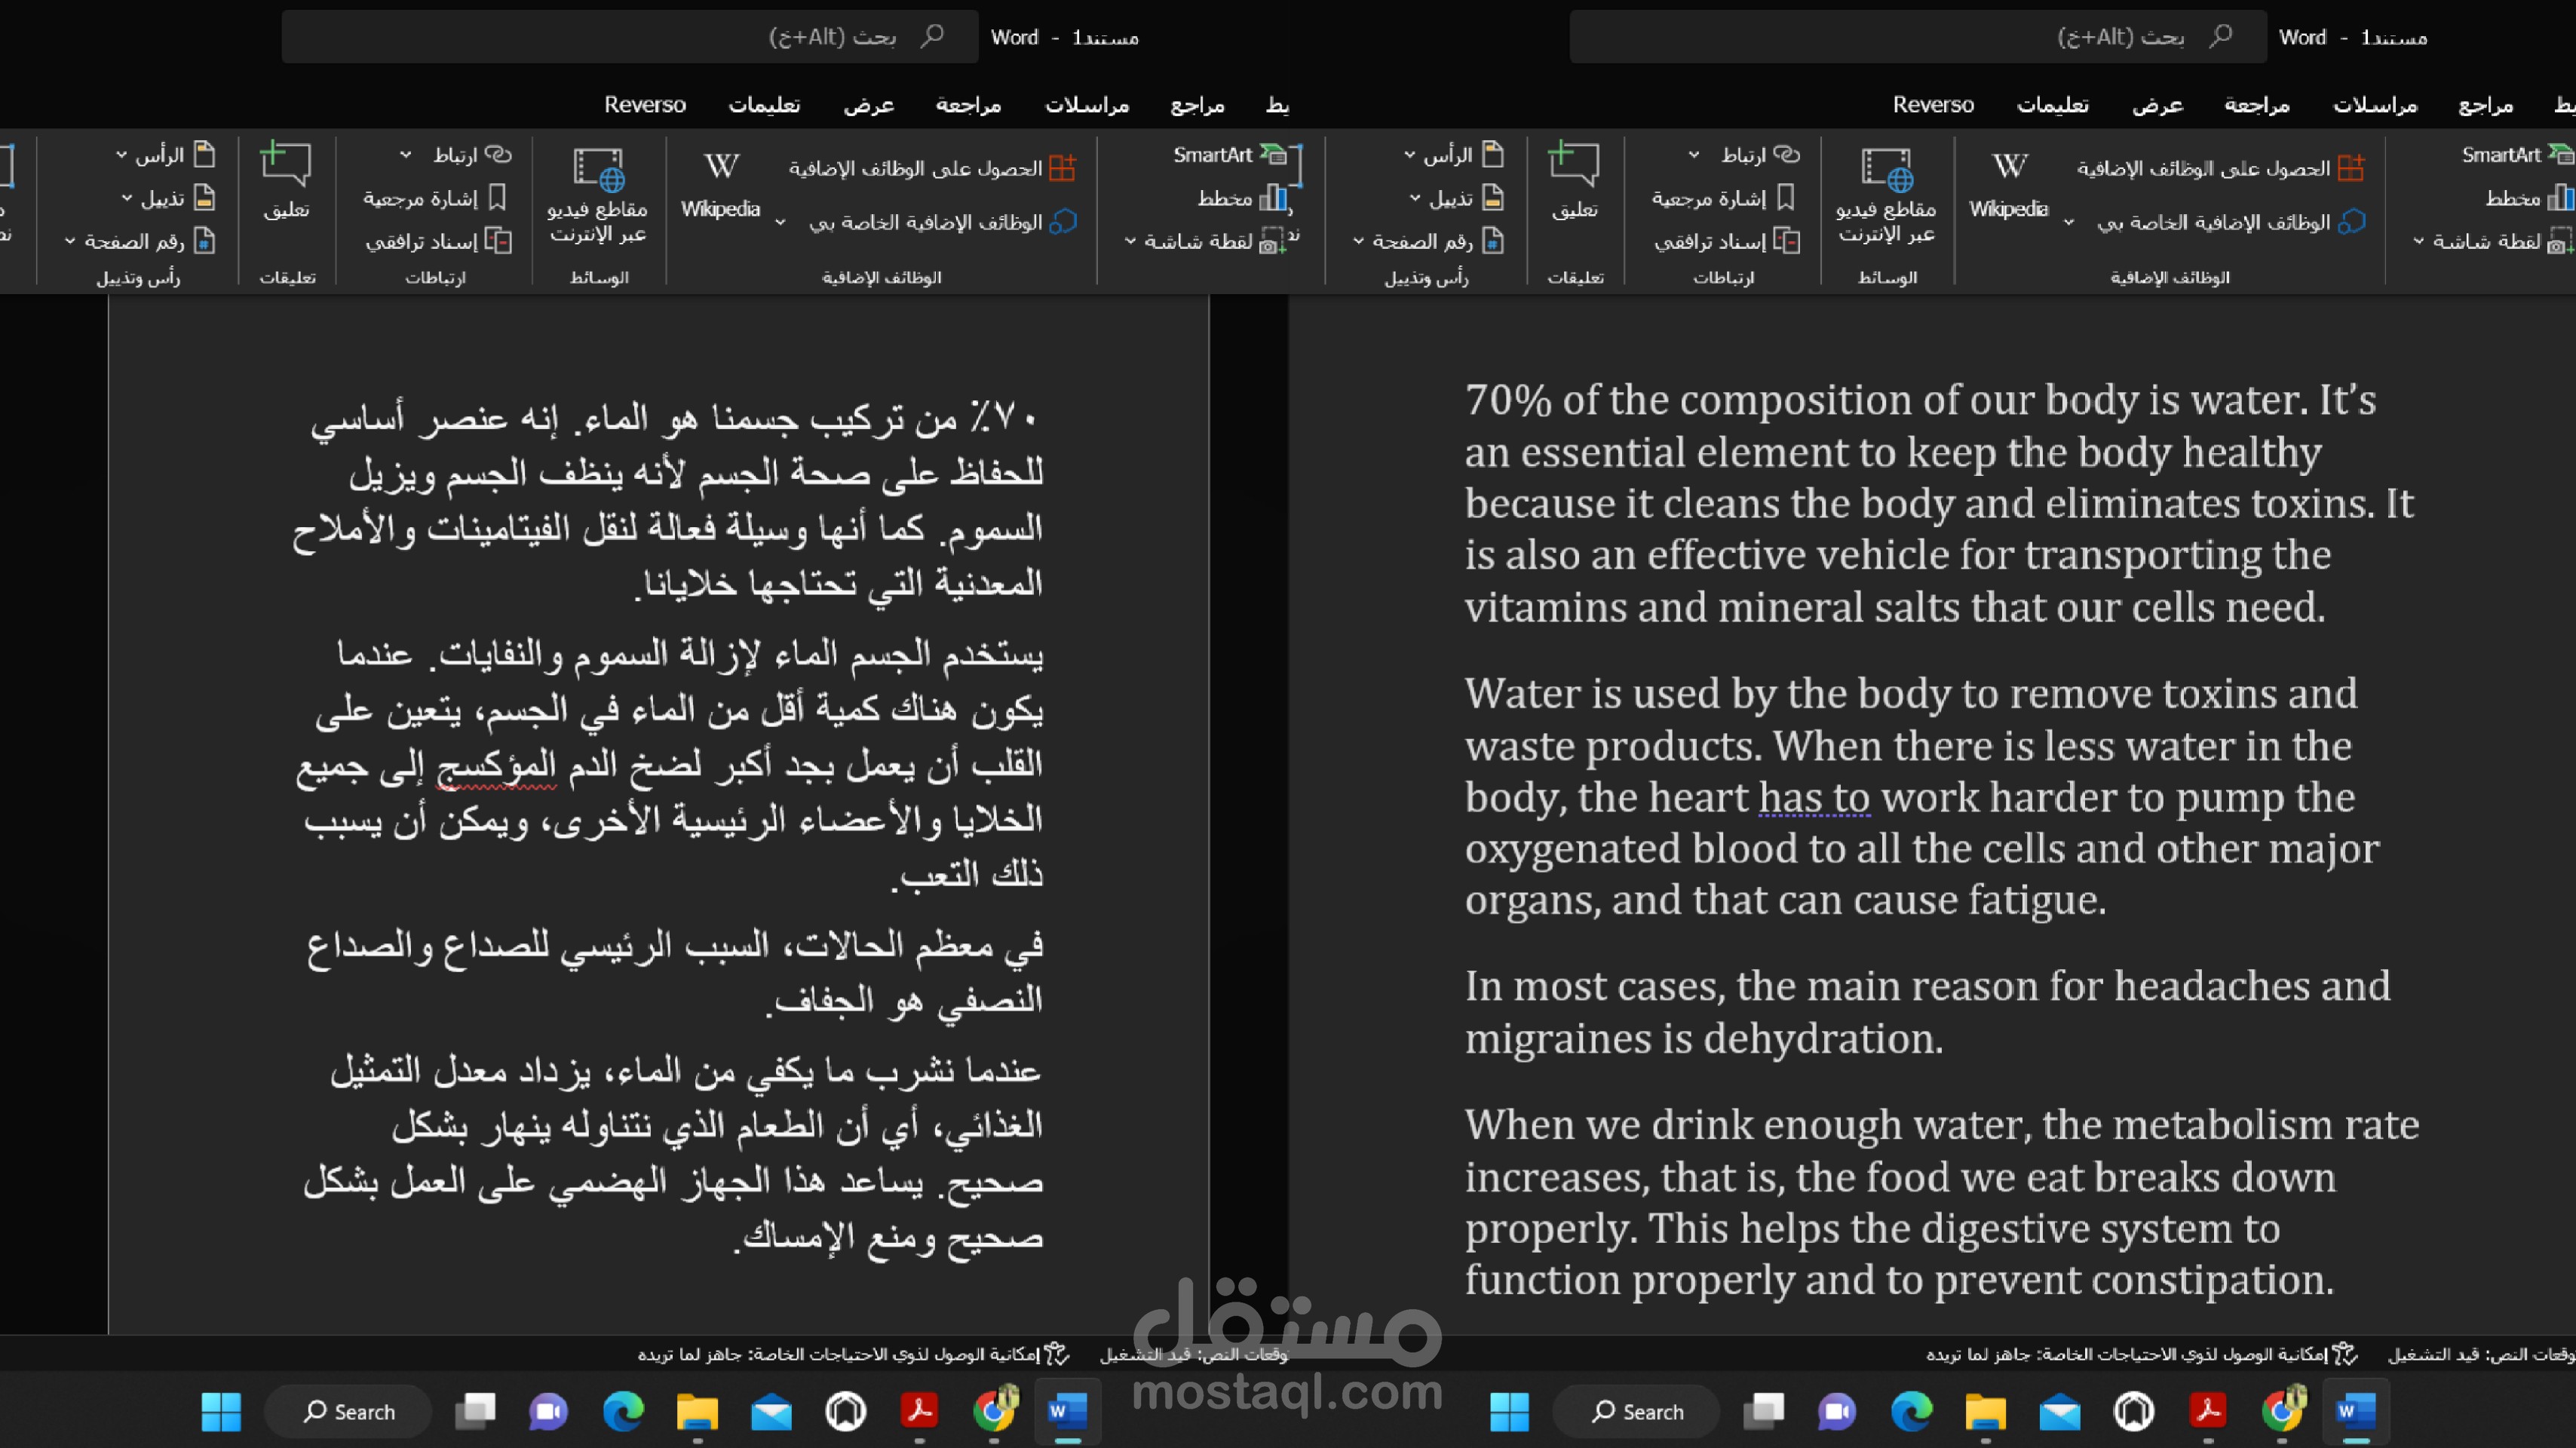Expand Header (الرأس) dropdown in left window

pyautogui.click(x=121, y=155)
